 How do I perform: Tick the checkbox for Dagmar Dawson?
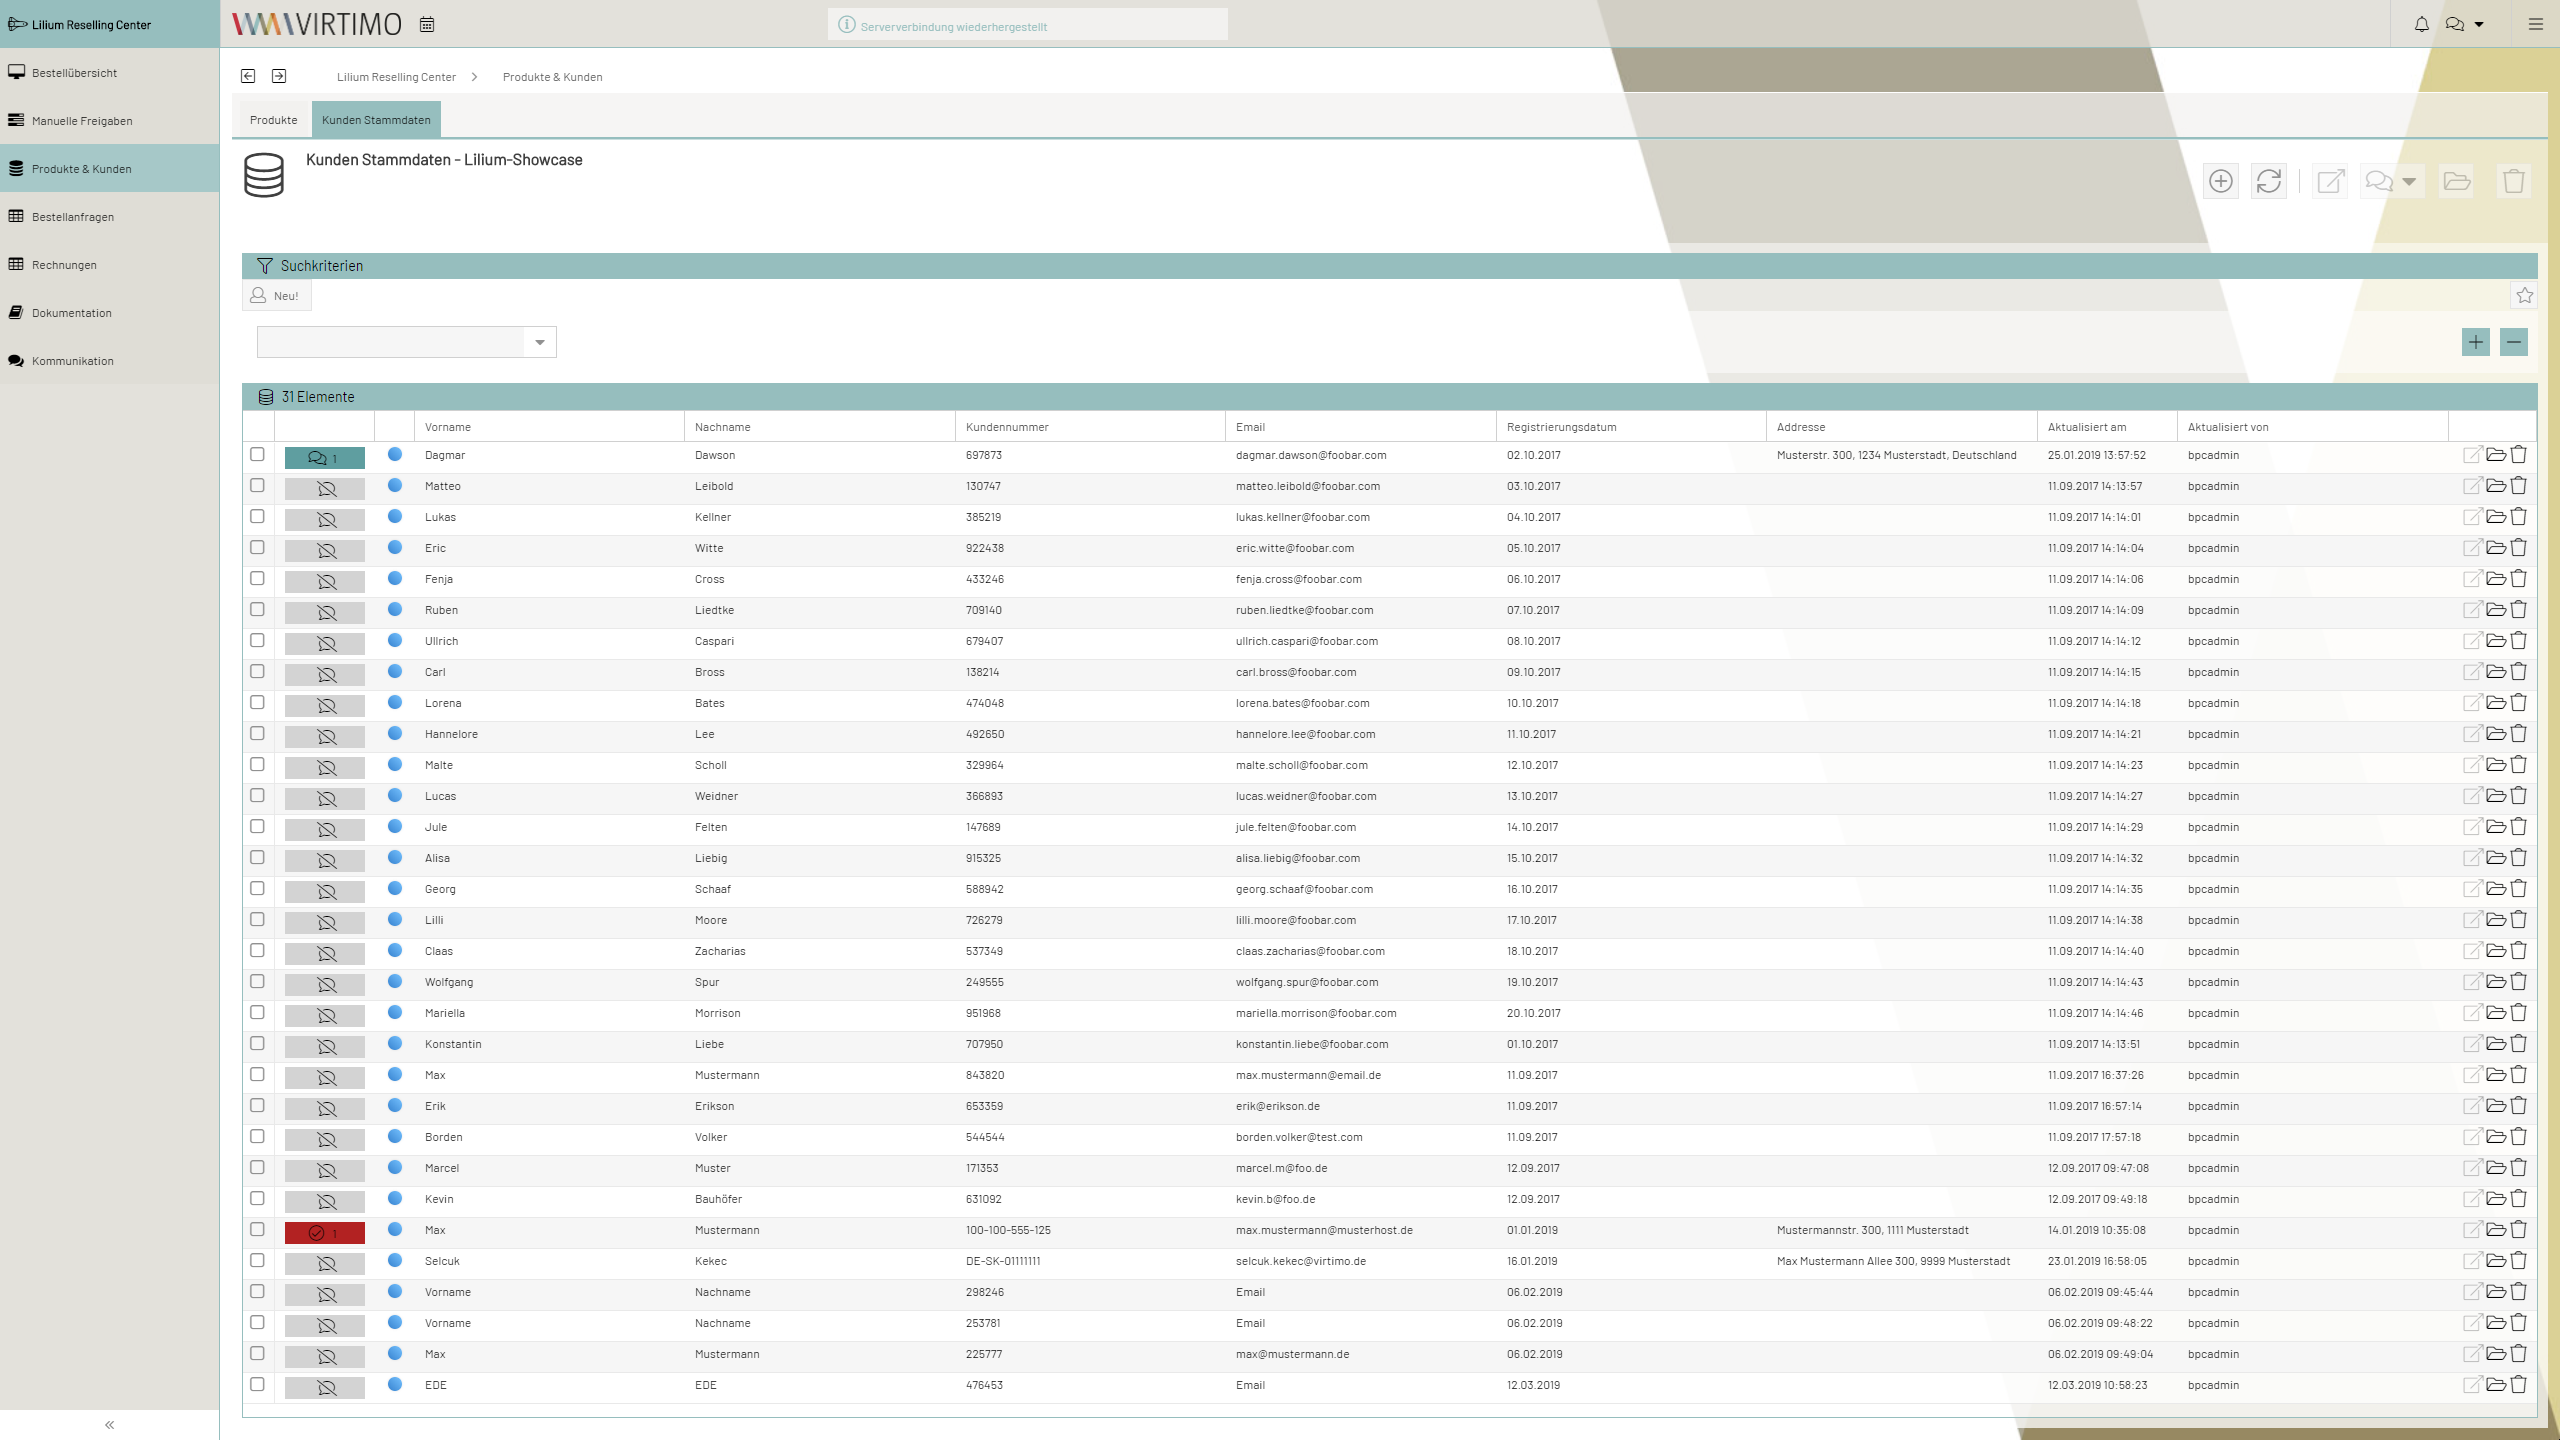[257, 454]
